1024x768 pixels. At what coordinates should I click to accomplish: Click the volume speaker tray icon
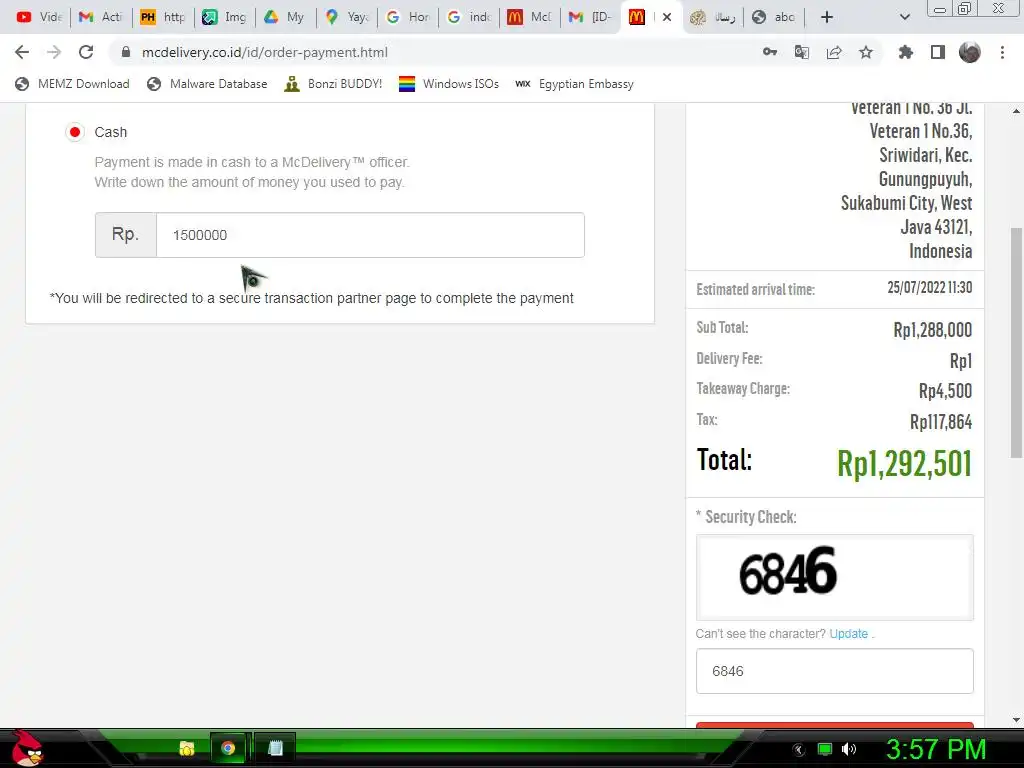click(x=849, y=749)
